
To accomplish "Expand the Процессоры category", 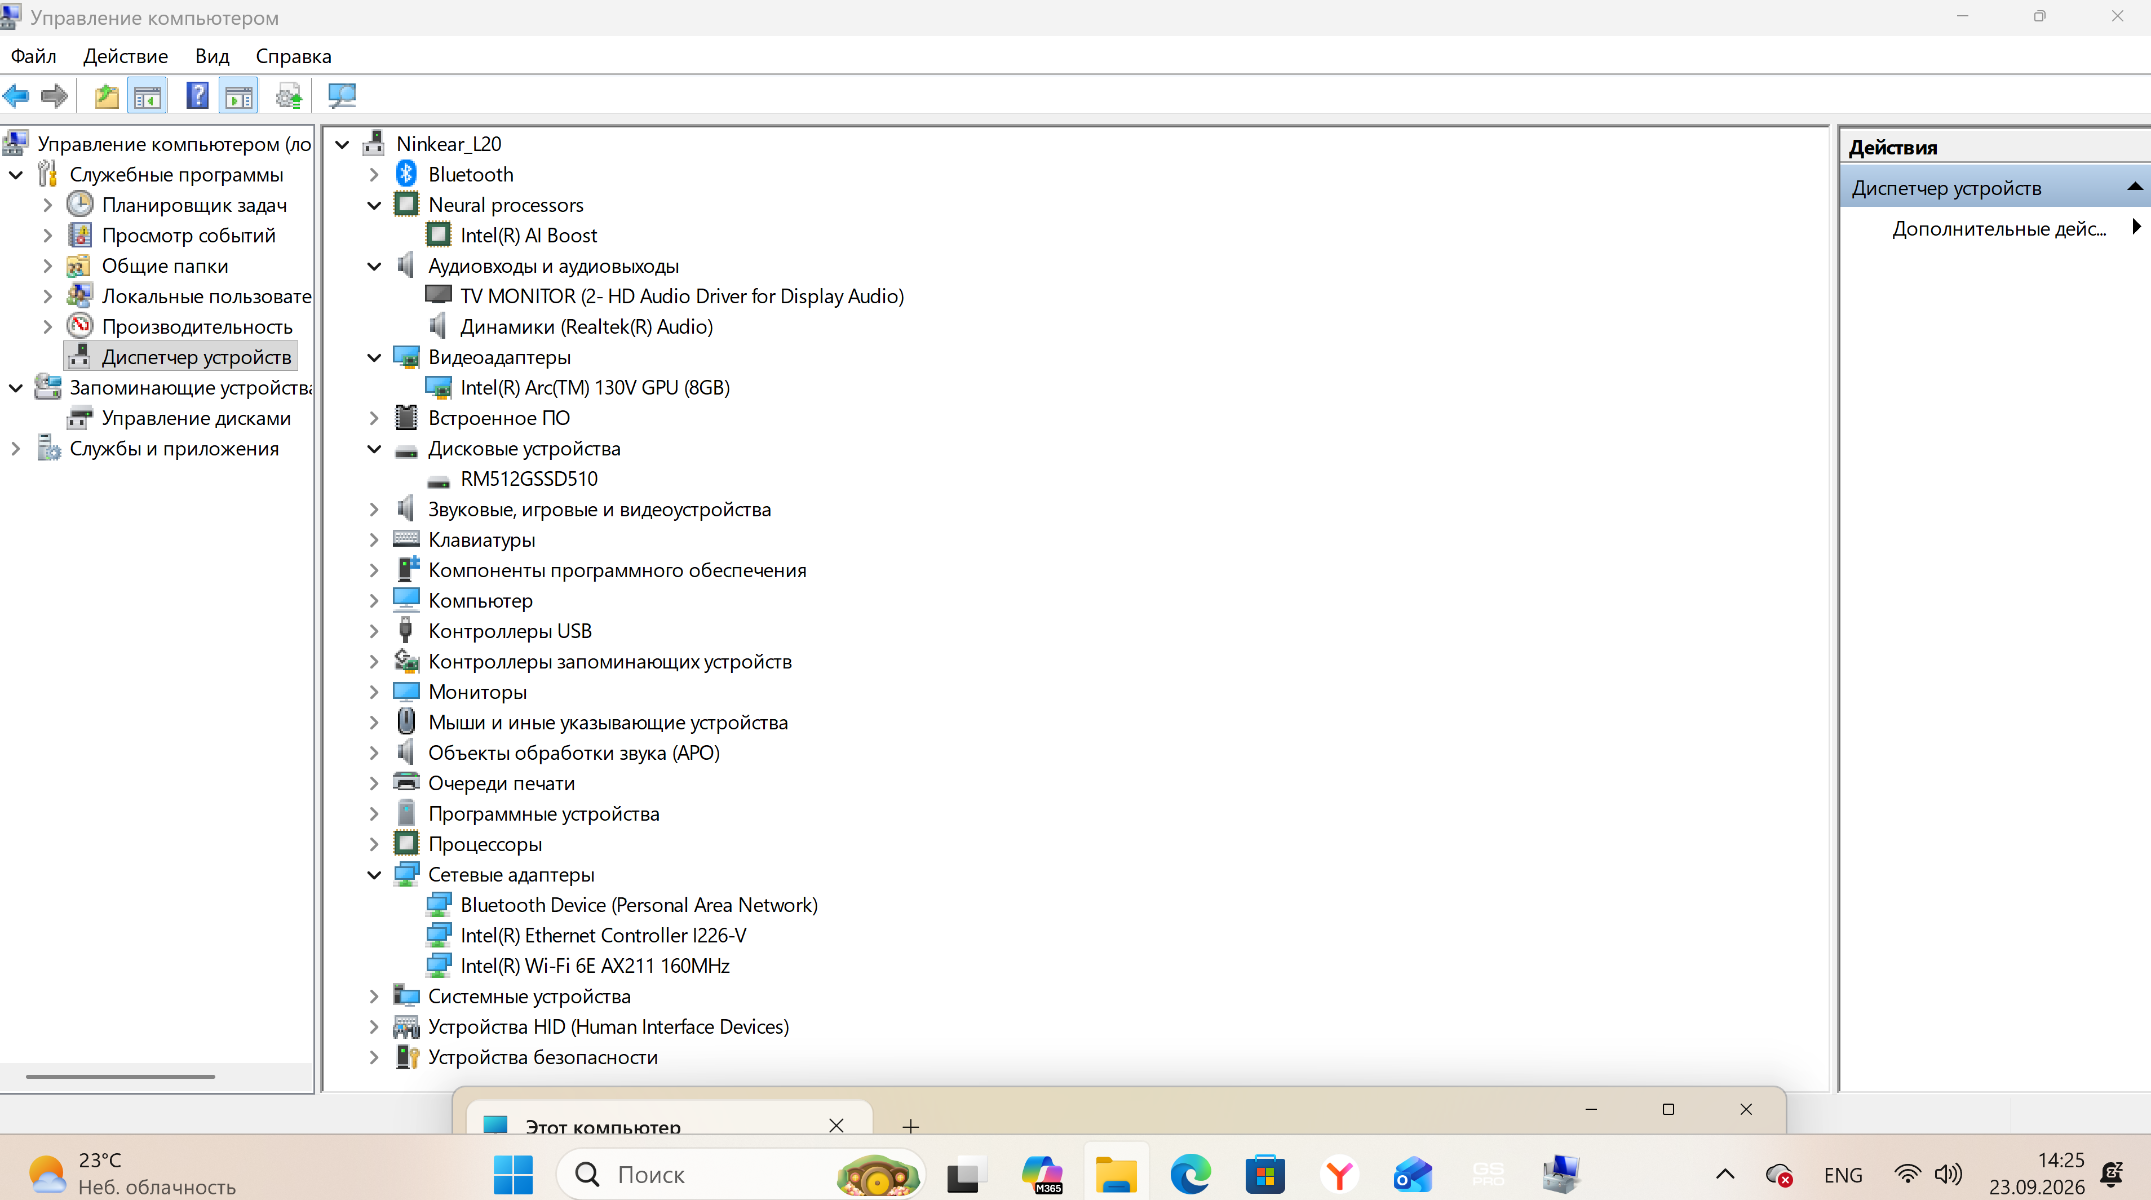I will (374, 844).
